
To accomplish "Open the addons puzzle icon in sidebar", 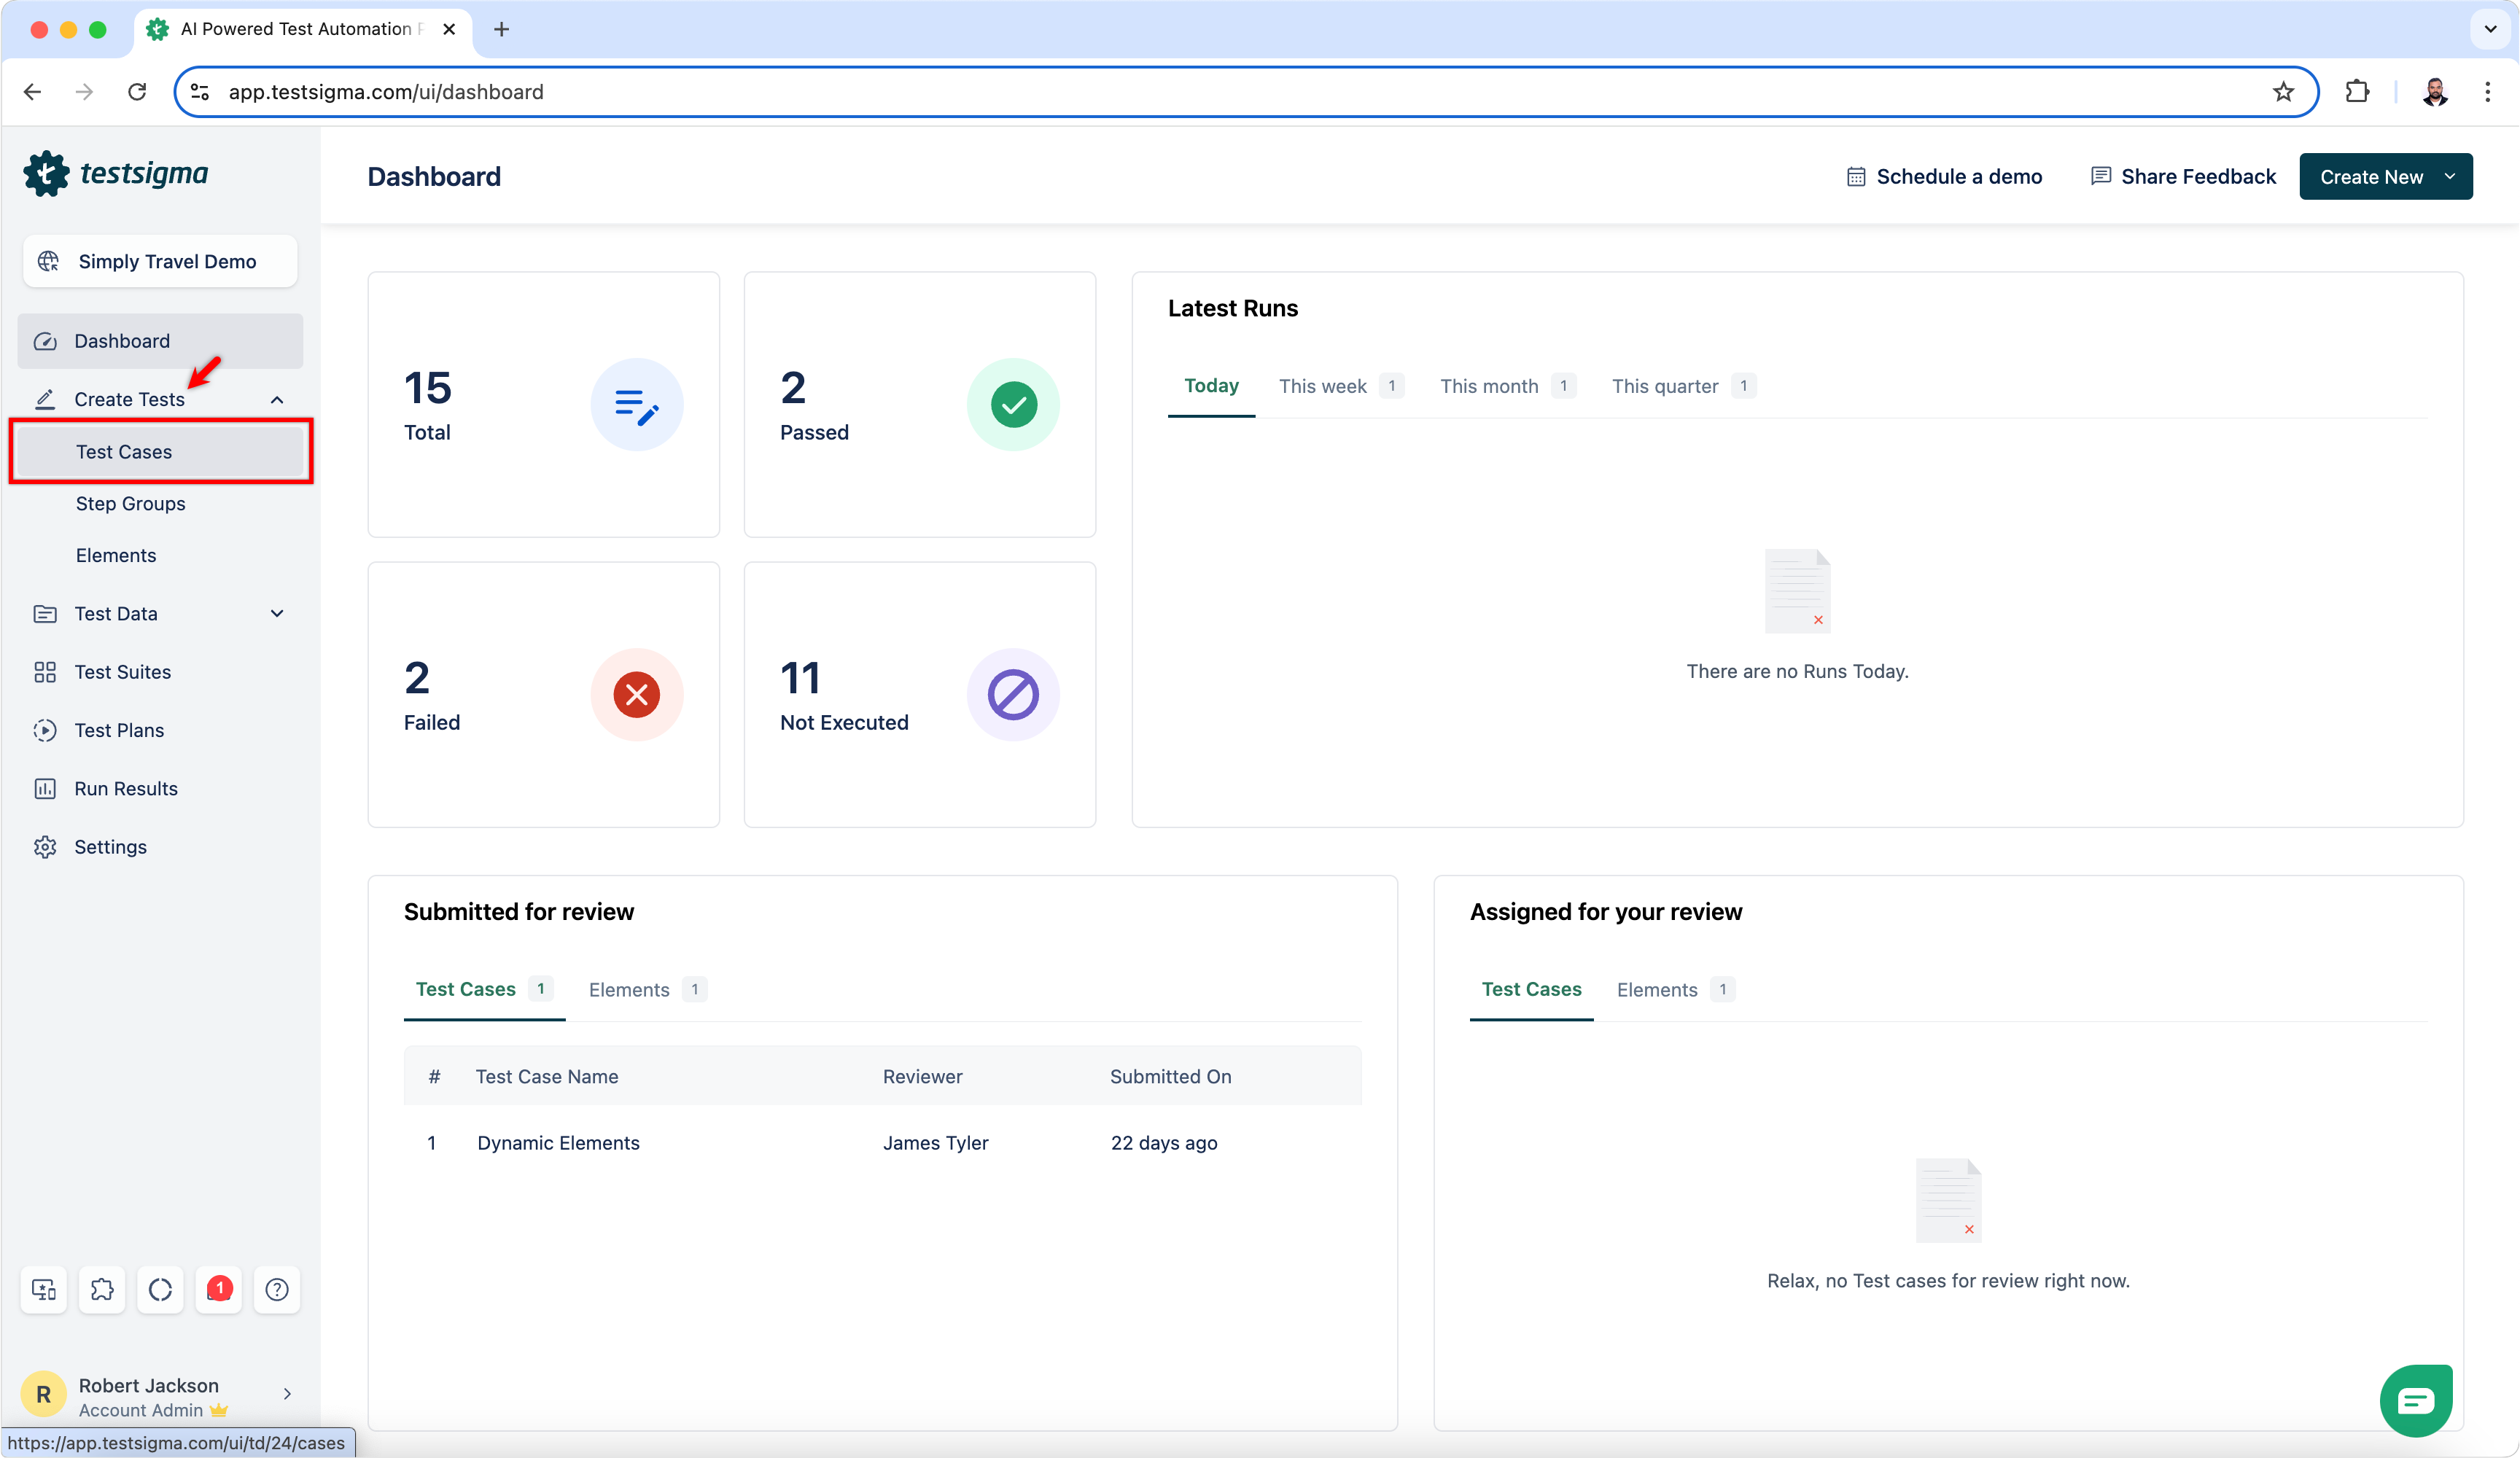I will [x=102, y=1290].
